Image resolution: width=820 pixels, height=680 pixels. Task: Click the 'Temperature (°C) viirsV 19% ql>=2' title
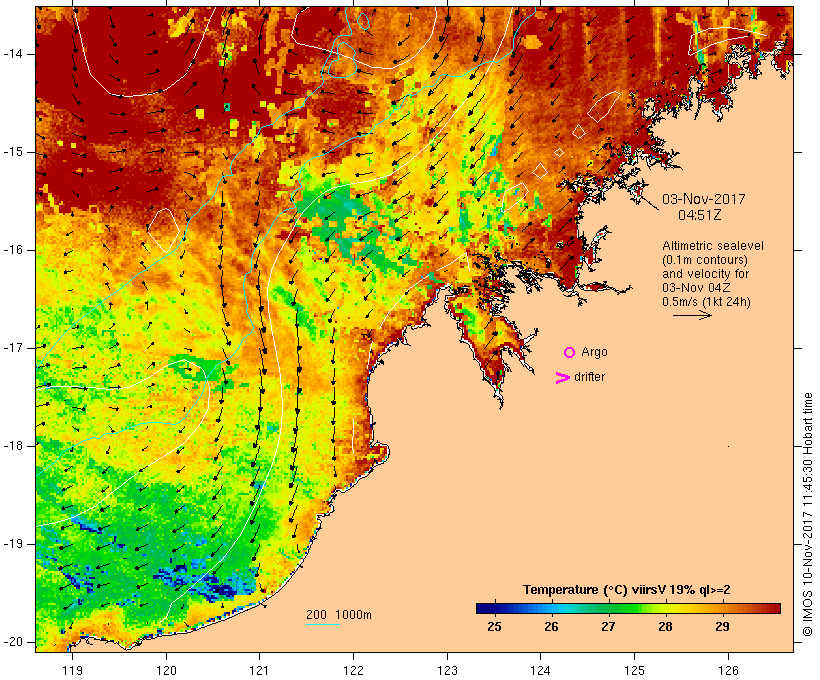(627, 590)
